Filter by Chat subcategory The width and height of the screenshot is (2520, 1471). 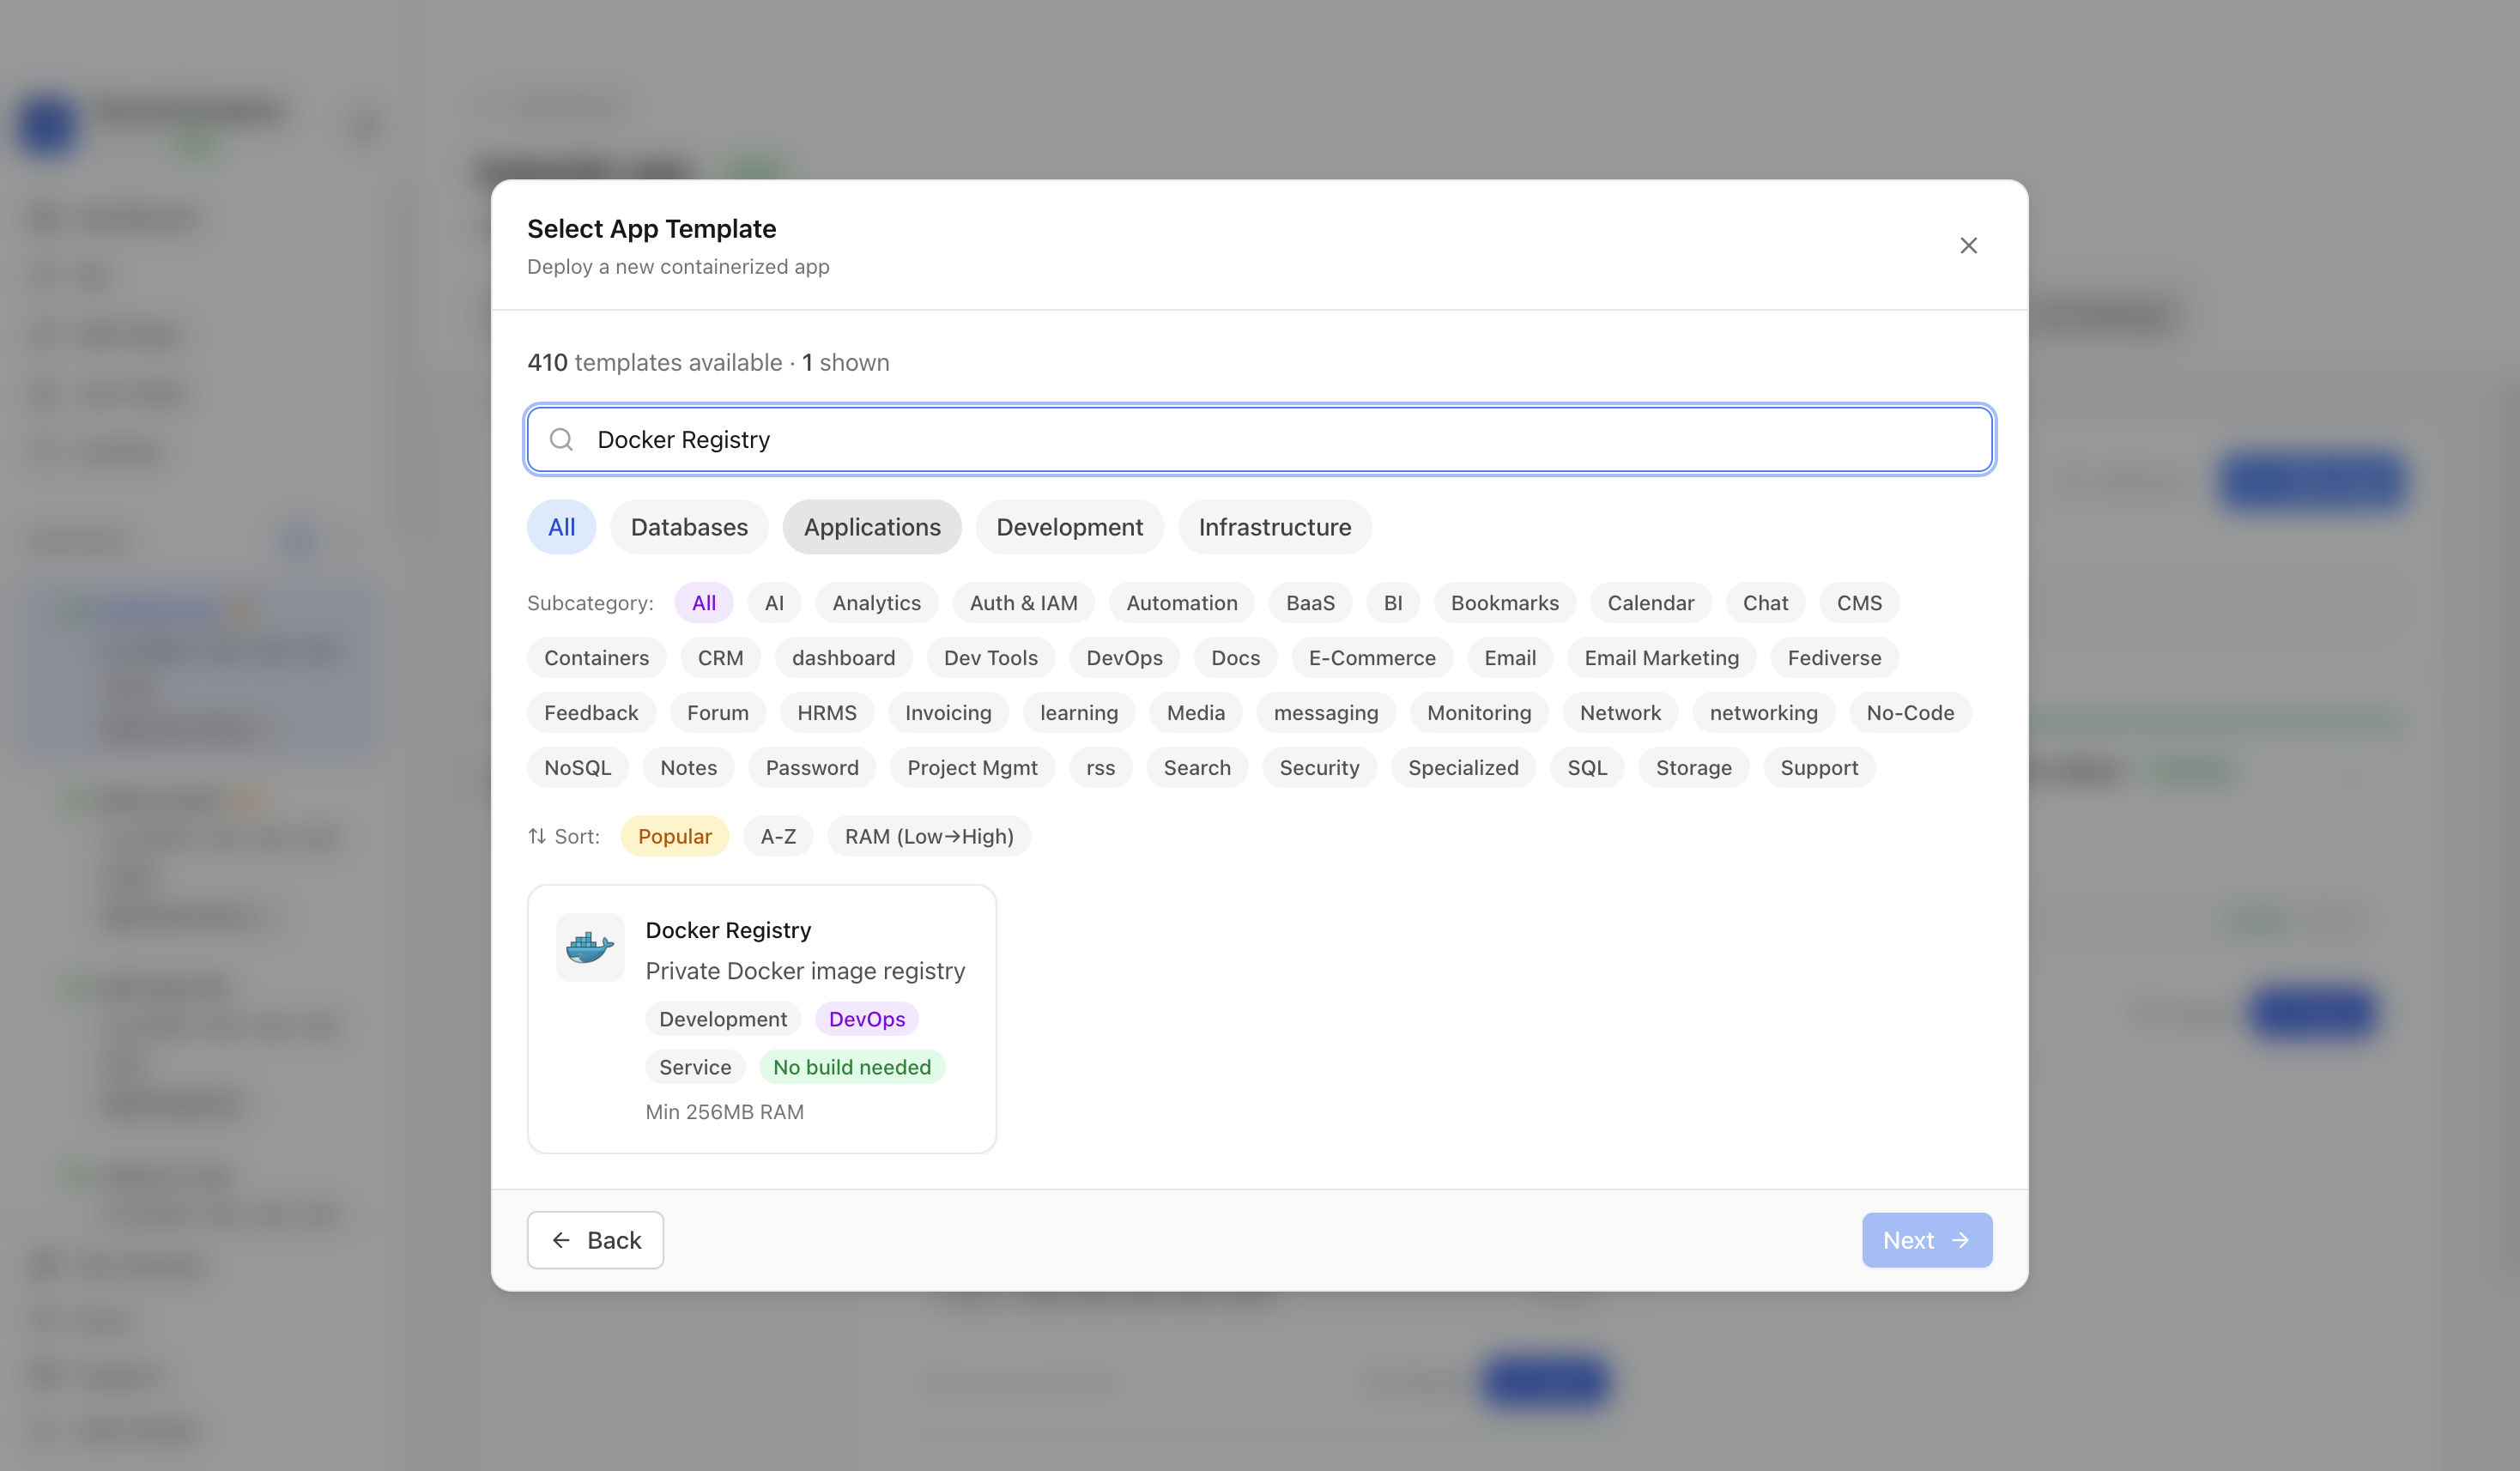click(x=1765, y=603)
